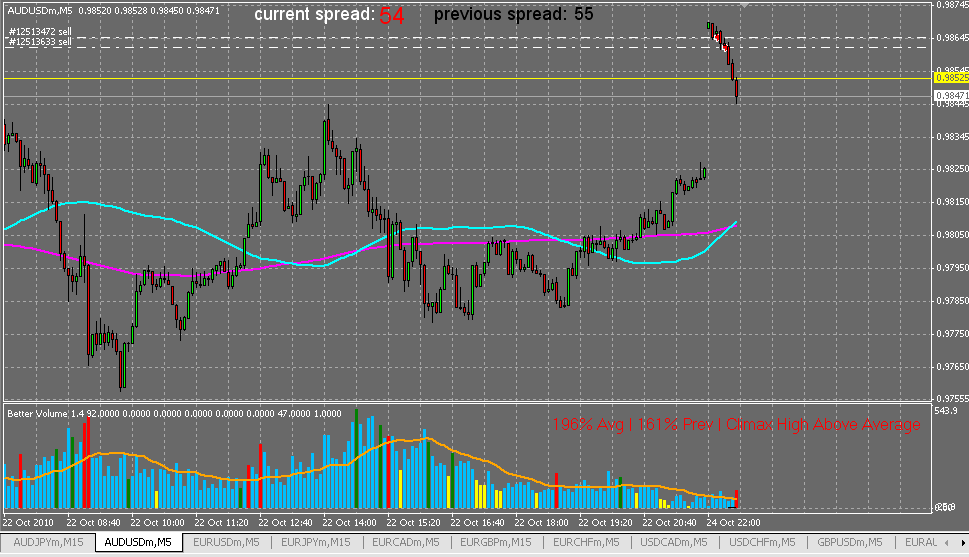Click the yellow 0.98525 price label

click(951, 78)
